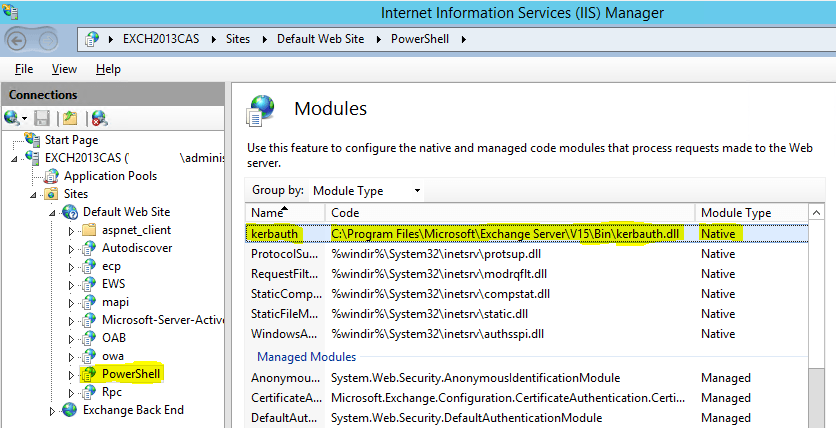Open the Group by Module Type dropdown
Screen dimensions: 836x428
click(365, 190)
